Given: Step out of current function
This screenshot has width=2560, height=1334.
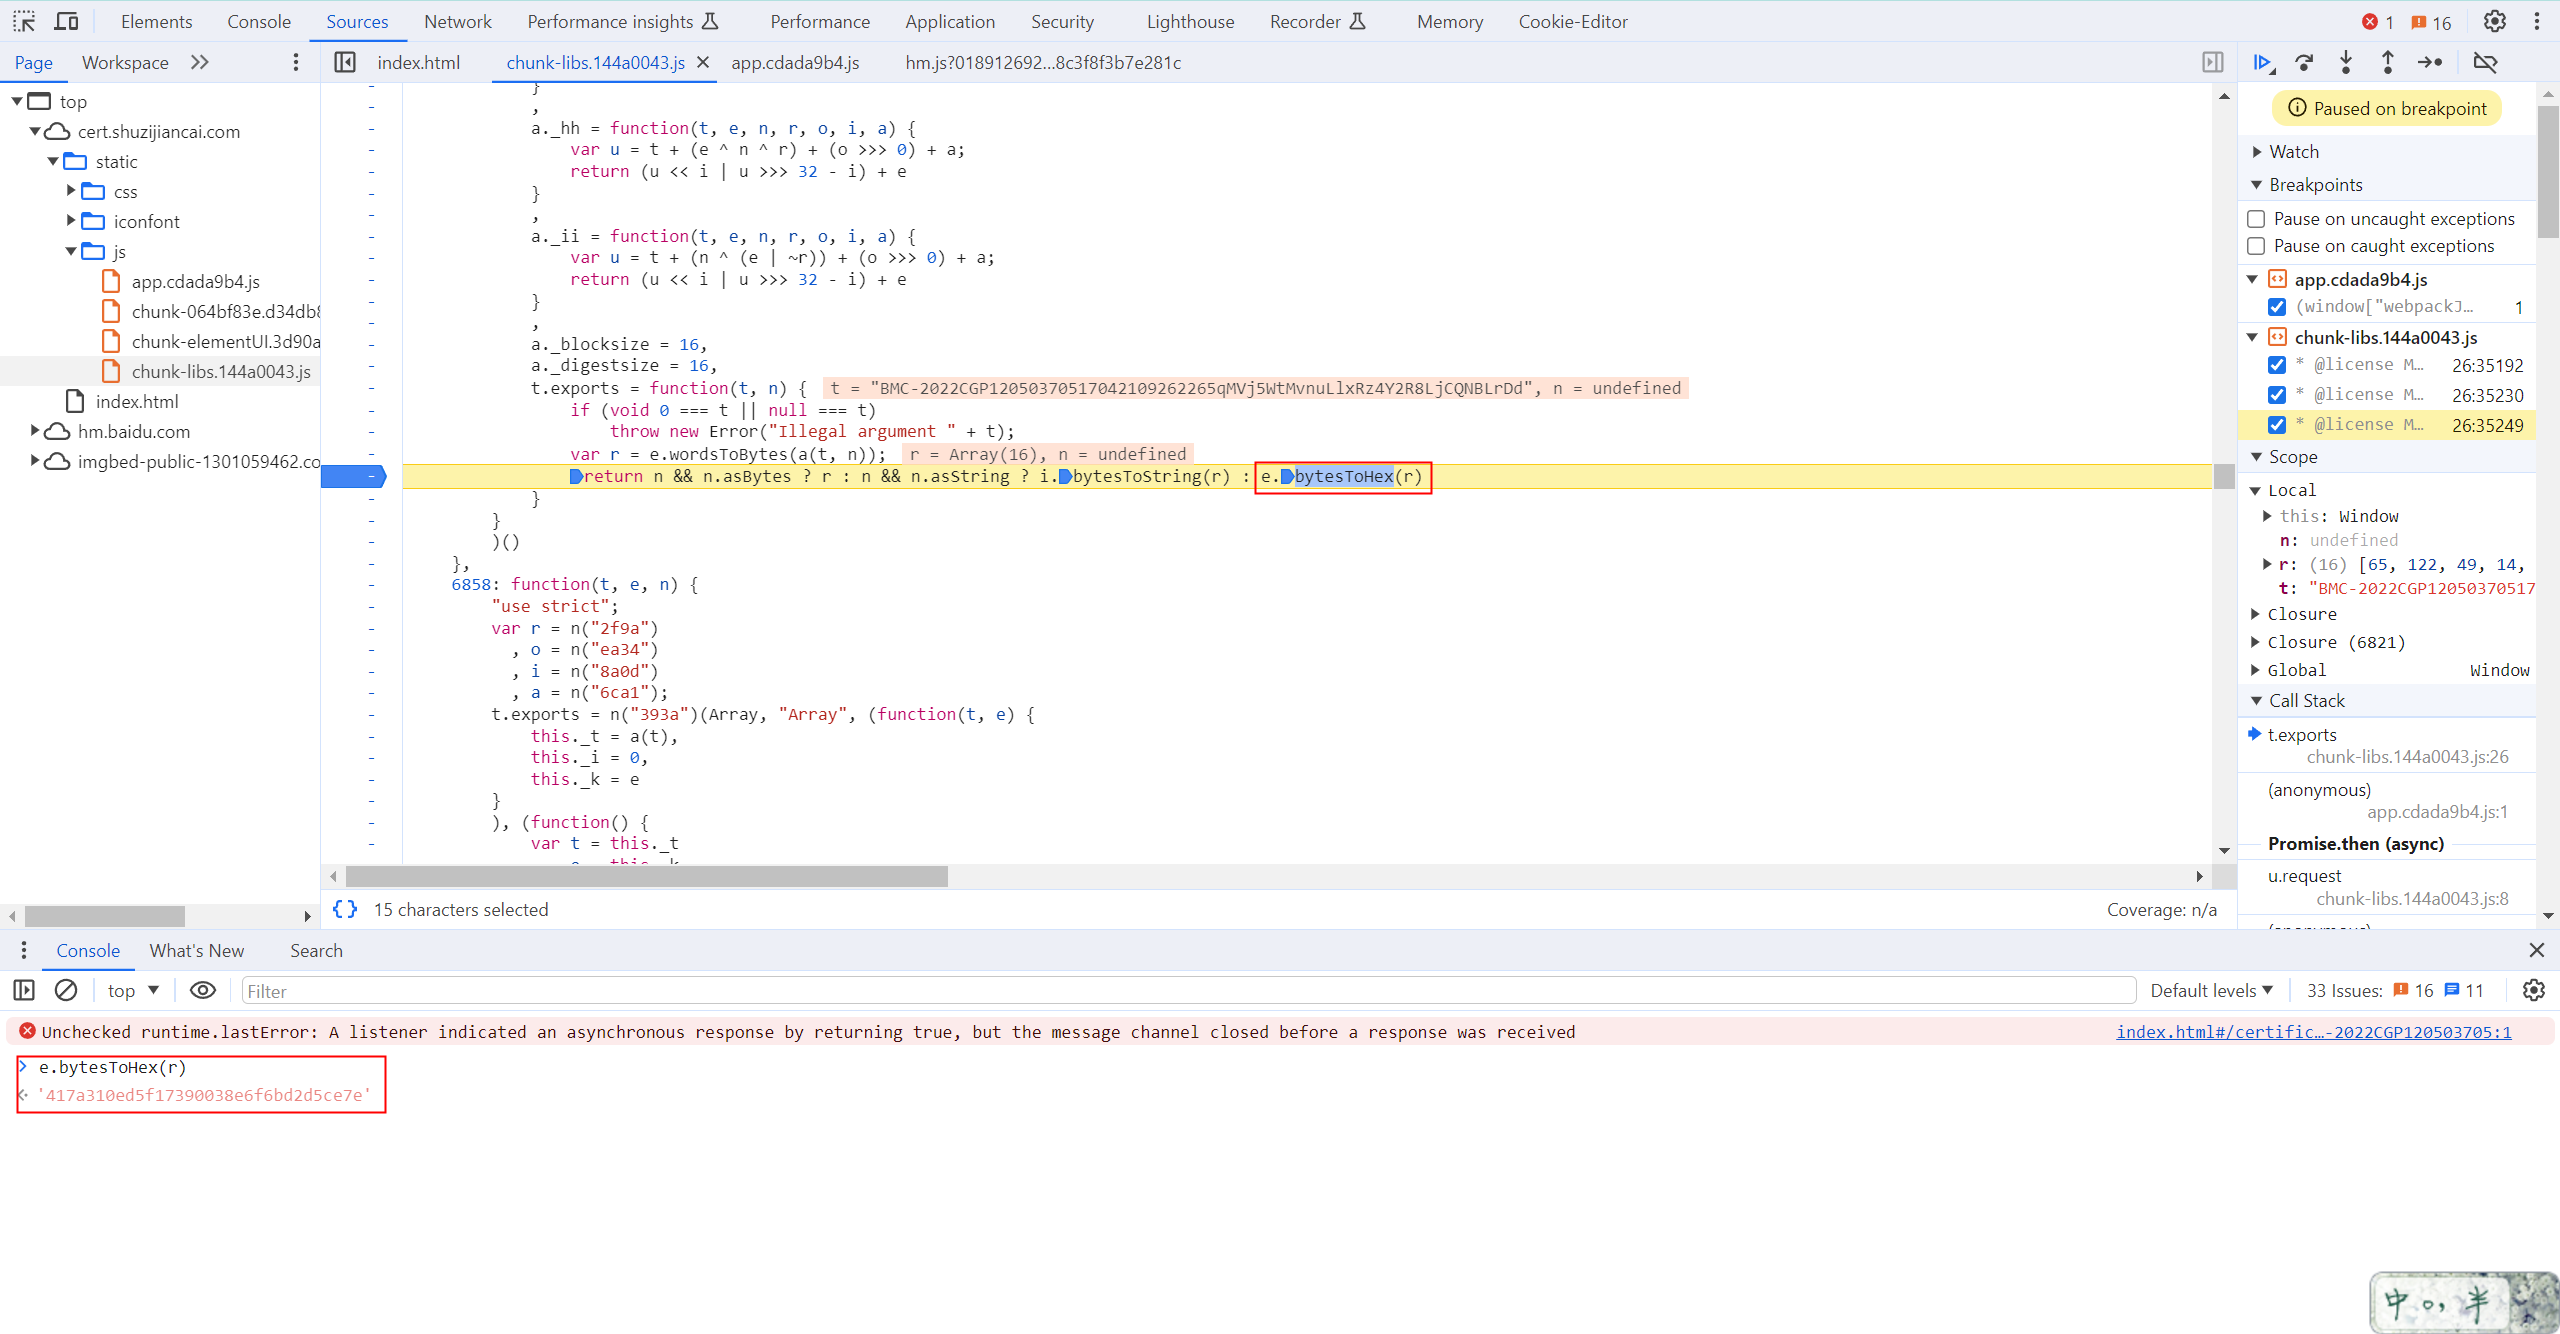Looking at the screenshot, I should pyautogui.click(x=2388, y=62).
